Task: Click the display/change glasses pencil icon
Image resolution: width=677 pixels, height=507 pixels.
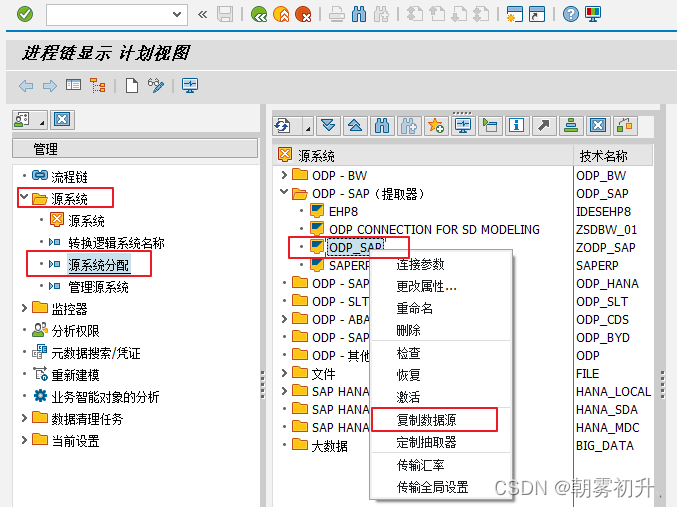Action: pyautogui.click(x=156, y=86)
